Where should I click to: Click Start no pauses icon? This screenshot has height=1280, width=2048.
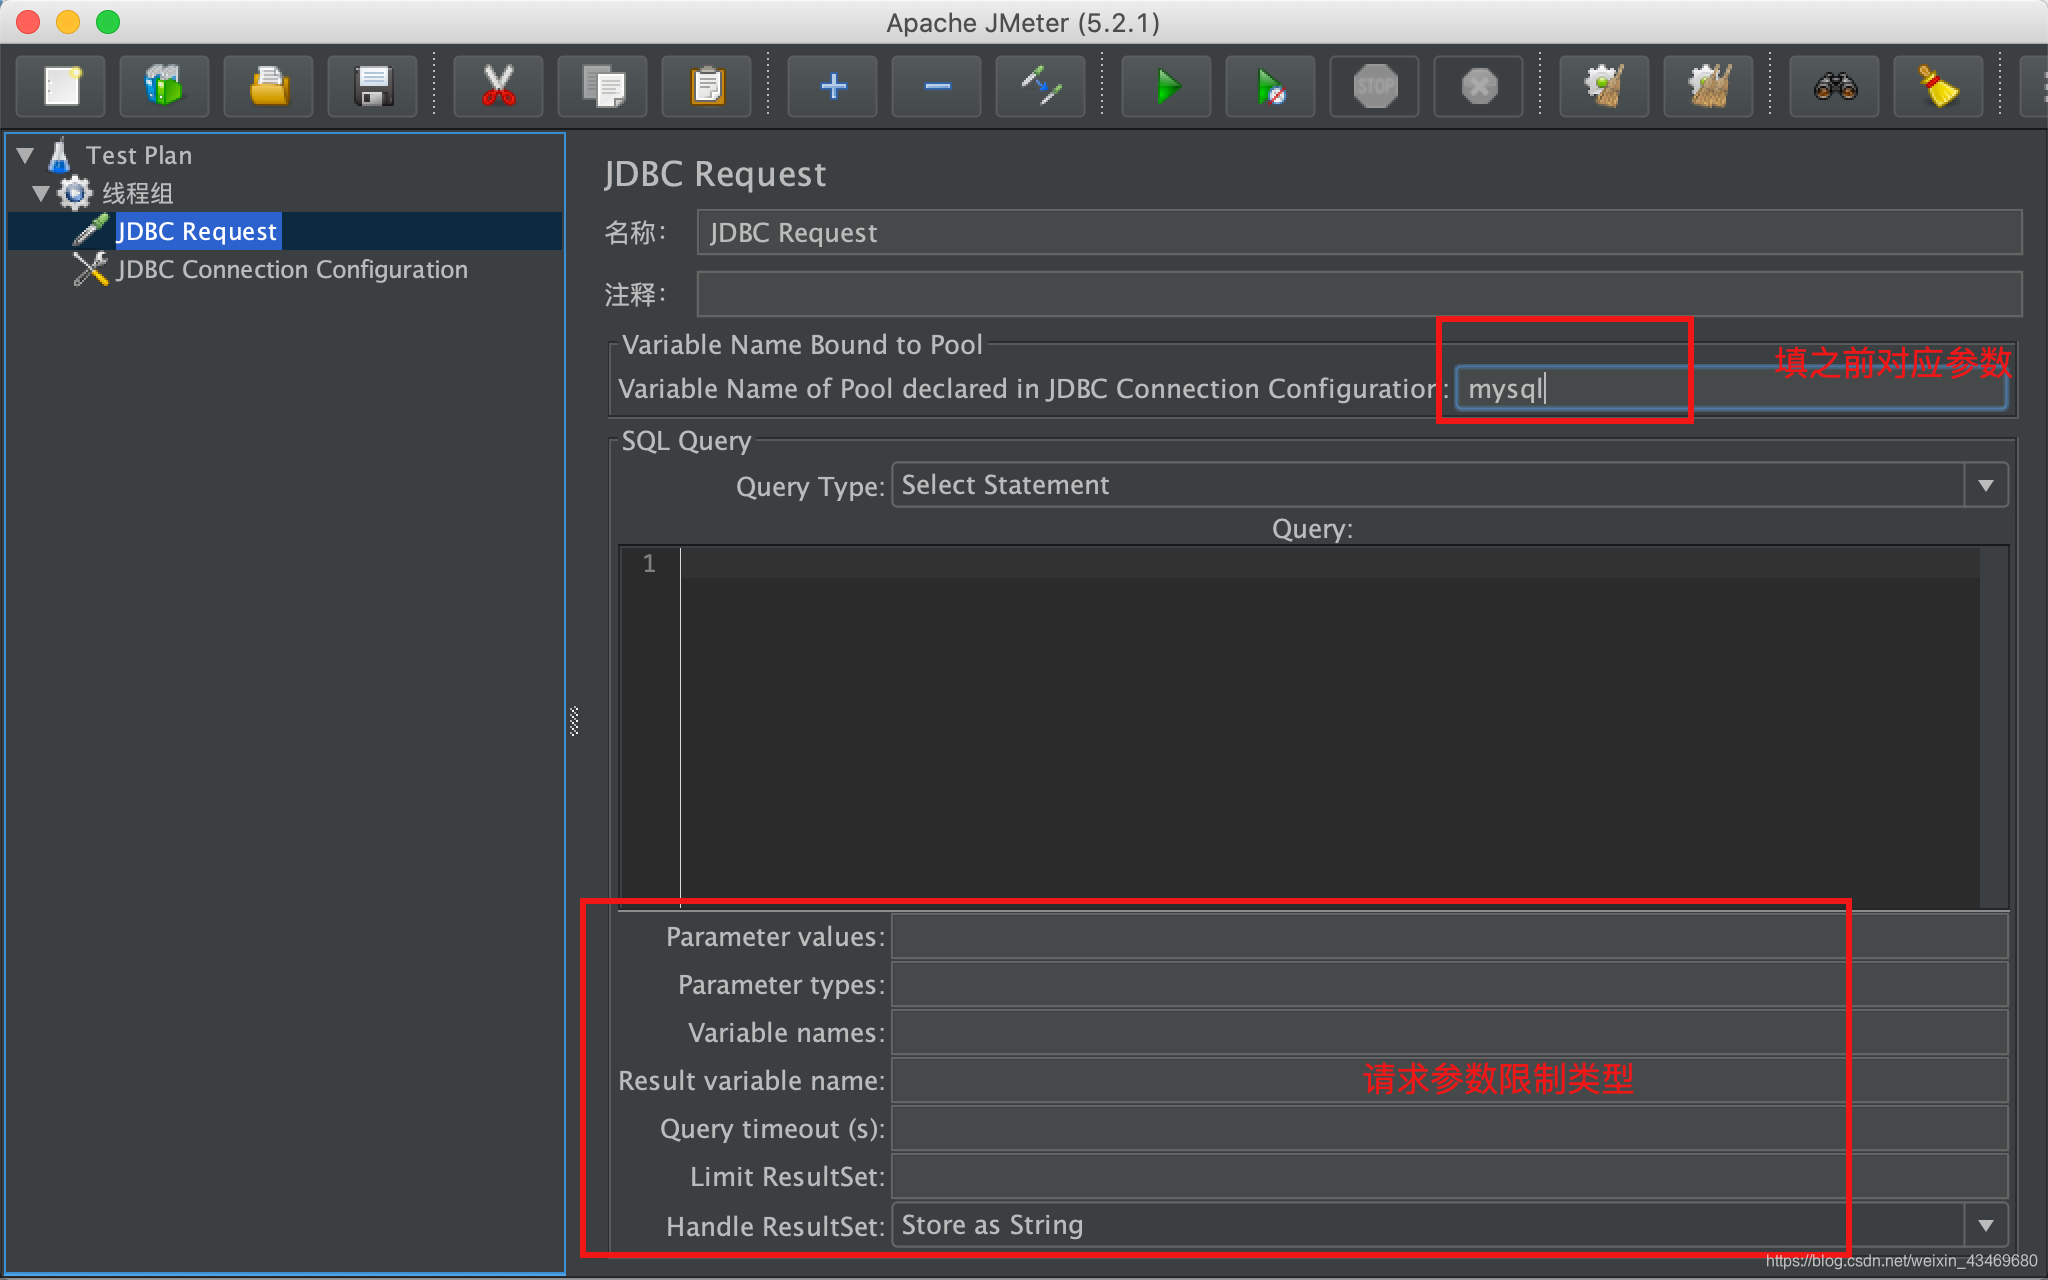pos(1270,87)
